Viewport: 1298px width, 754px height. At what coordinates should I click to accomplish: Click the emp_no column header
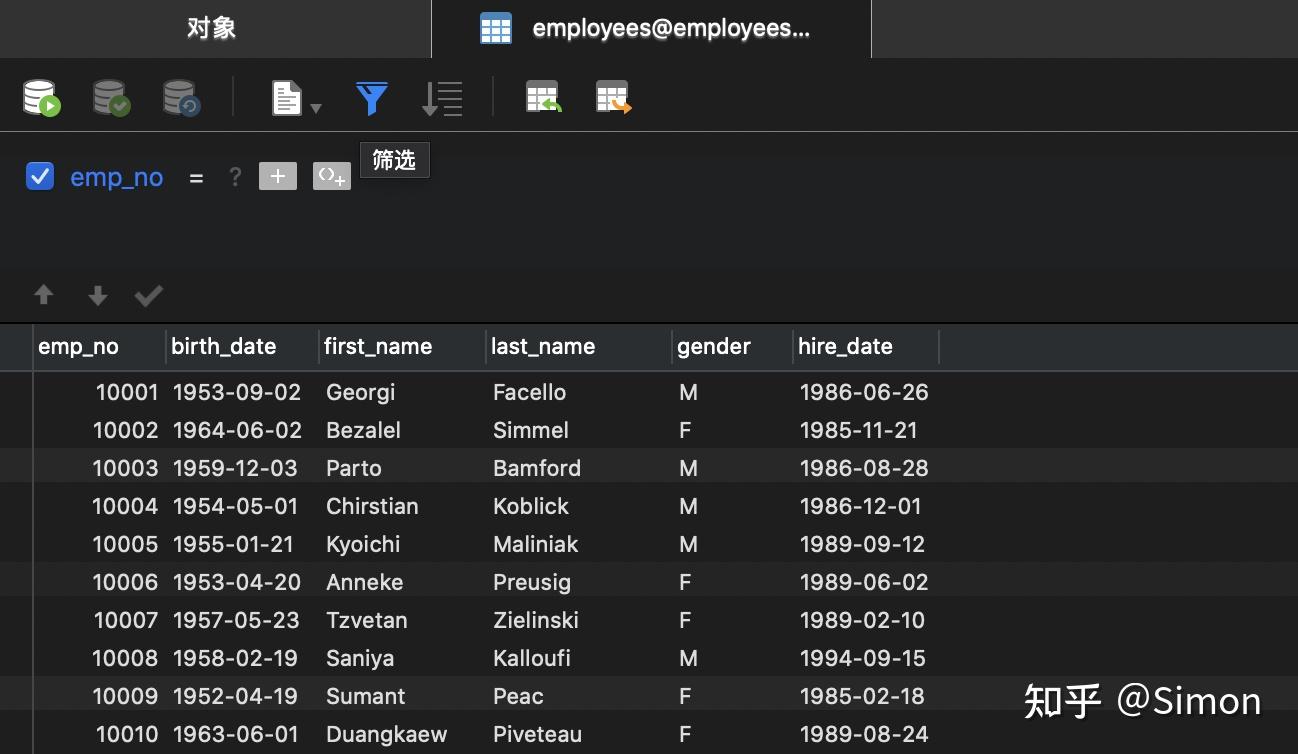[100, 347]
